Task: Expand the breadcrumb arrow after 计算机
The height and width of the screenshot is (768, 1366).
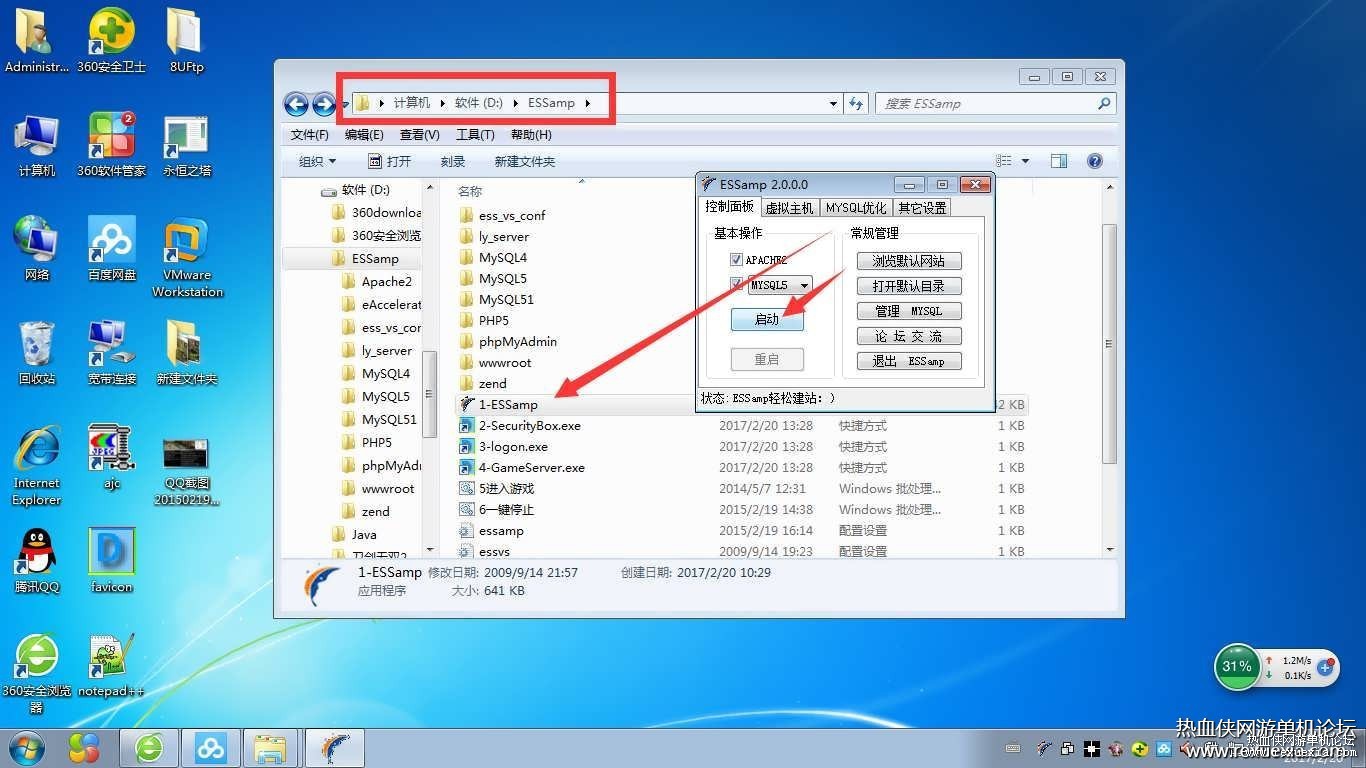Action: pos(441,103)
